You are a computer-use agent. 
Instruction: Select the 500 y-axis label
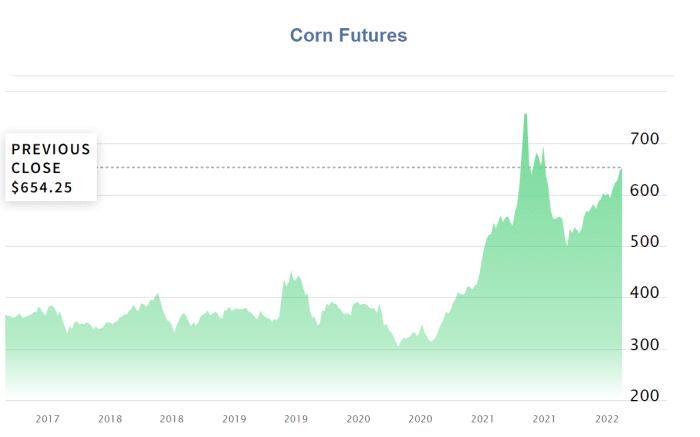click(x=645, y=243)
